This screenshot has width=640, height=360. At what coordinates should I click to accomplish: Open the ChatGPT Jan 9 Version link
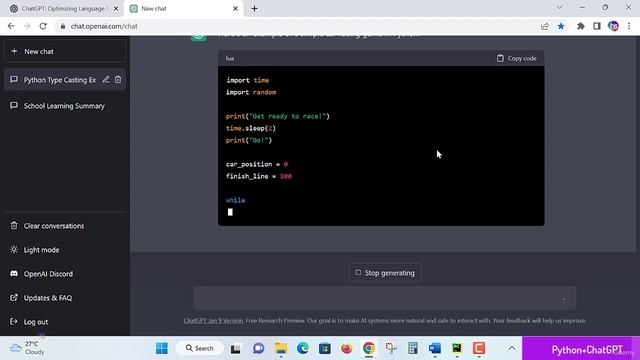tap(213, 321)
